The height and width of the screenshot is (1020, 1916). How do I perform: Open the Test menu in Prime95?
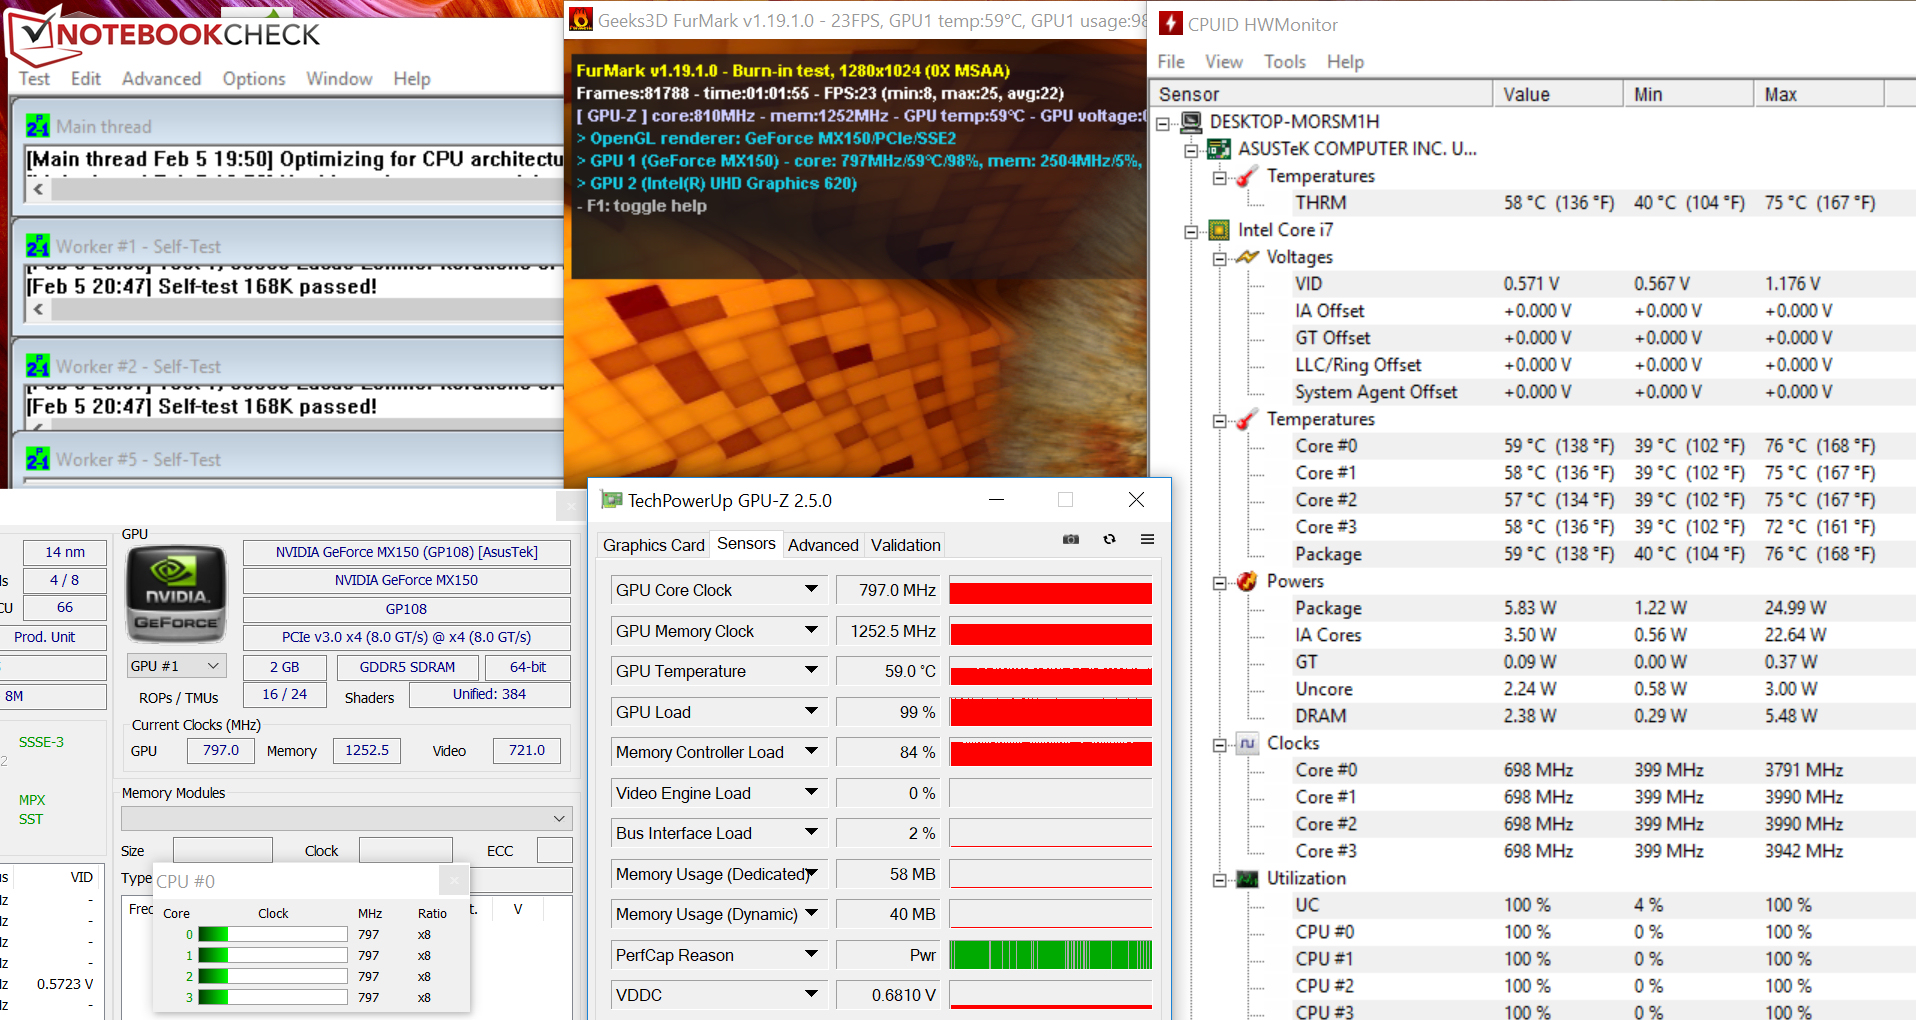tap(34, 78)
